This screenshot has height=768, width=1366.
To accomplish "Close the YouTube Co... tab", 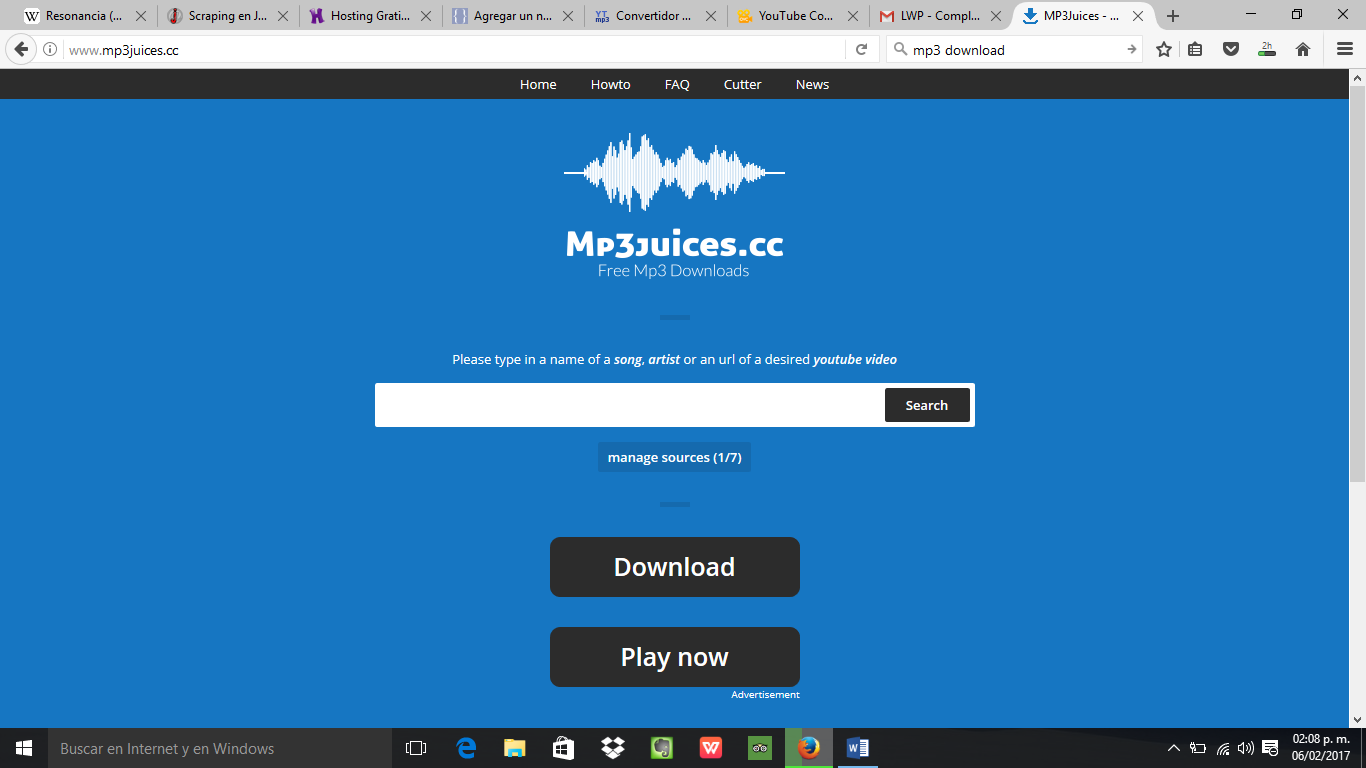I will pos(851,16).
